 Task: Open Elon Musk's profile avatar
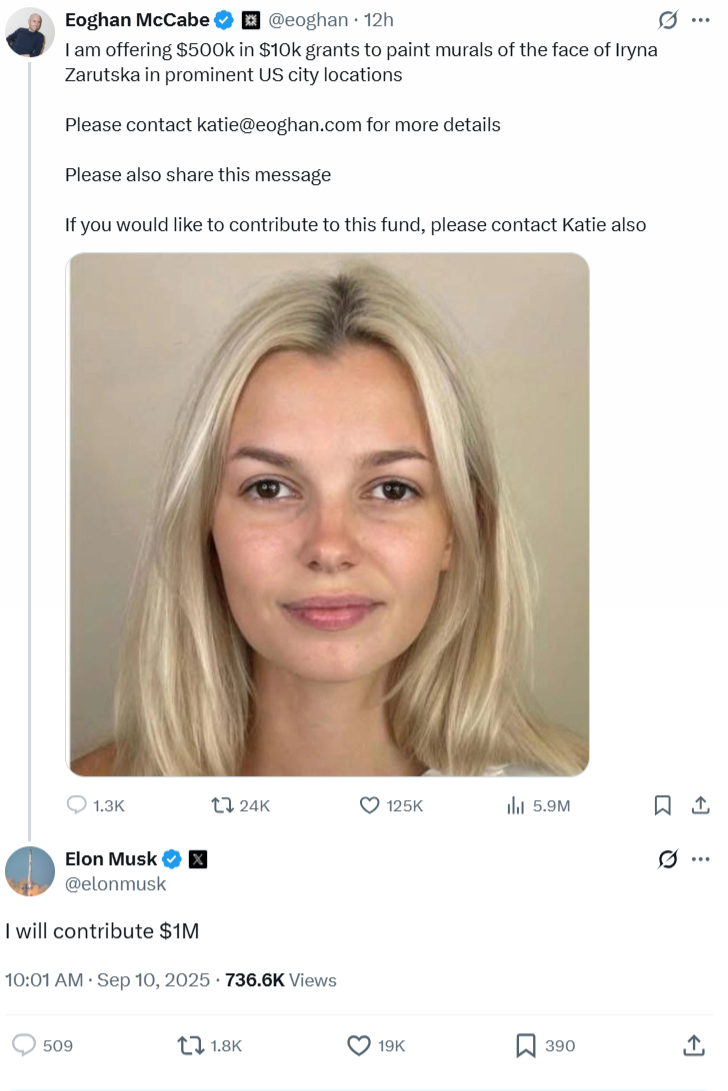pos(30,870)
